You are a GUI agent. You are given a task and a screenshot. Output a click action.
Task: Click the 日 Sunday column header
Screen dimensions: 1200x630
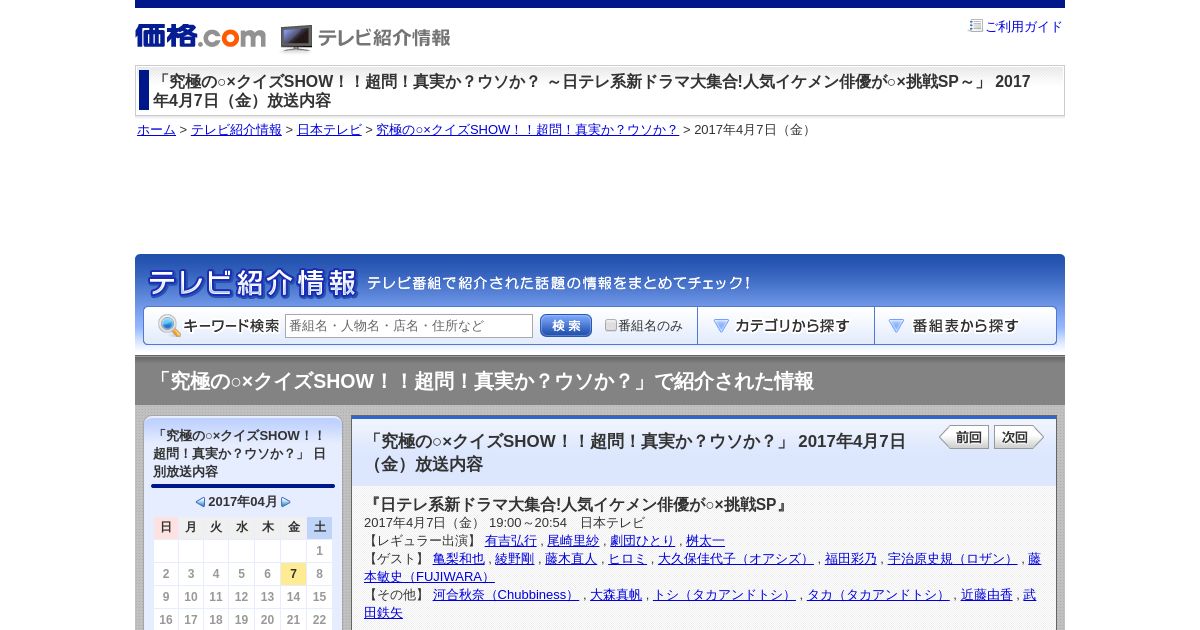(x=166, y=528)
